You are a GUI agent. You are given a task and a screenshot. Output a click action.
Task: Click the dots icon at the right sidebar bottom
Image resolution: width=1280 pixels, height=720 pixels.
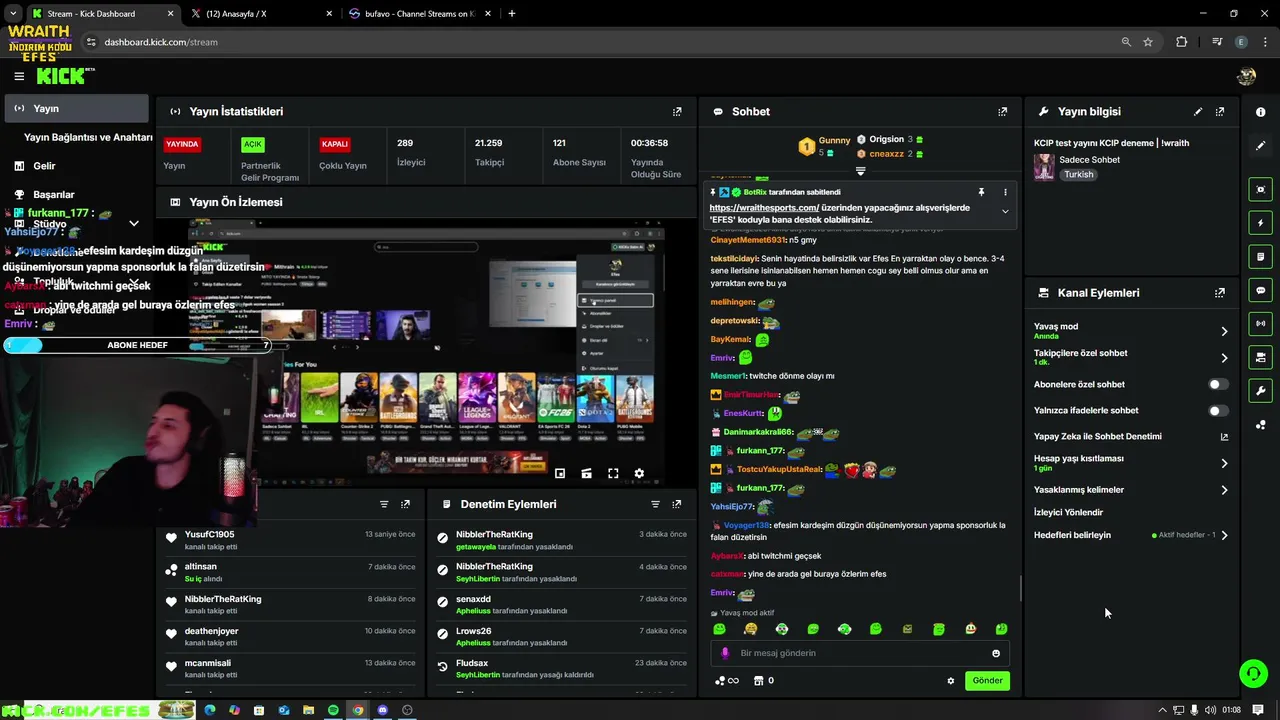(1261, 425)
